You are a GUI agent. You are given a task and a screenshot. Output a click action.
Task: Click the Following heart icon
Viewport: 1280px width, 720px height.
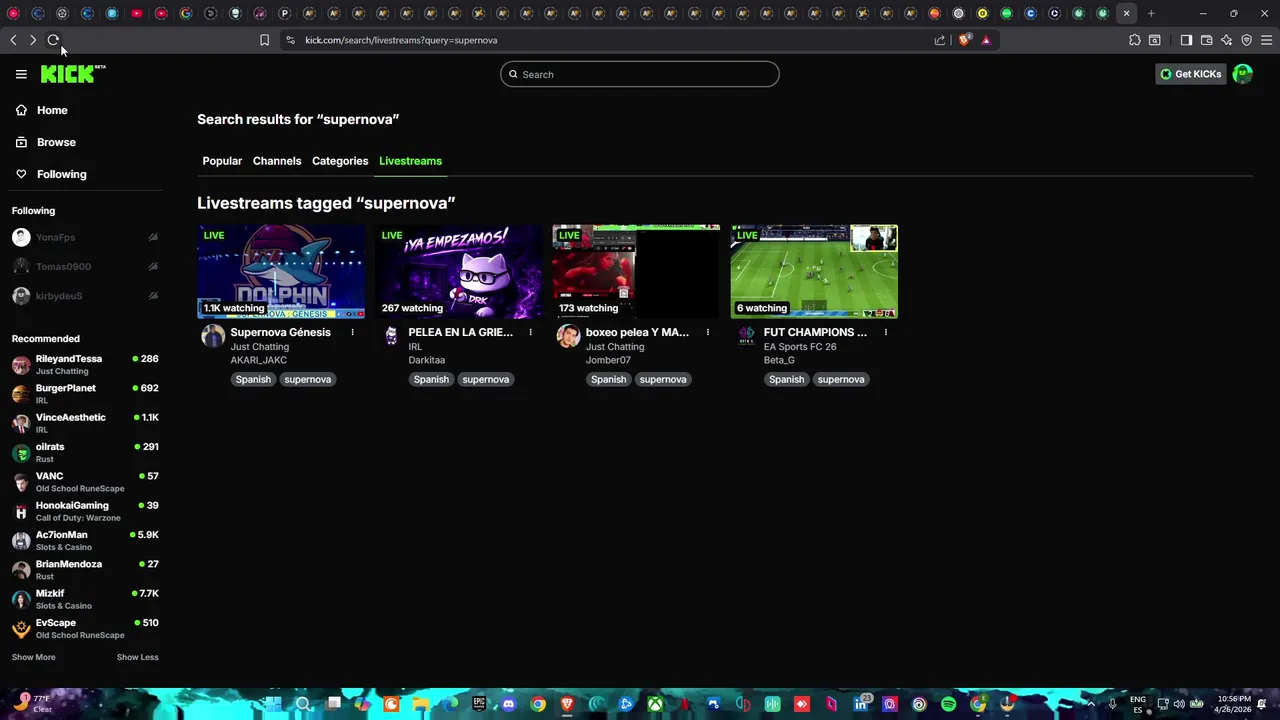pyautogui.click(x=21, y=174)
